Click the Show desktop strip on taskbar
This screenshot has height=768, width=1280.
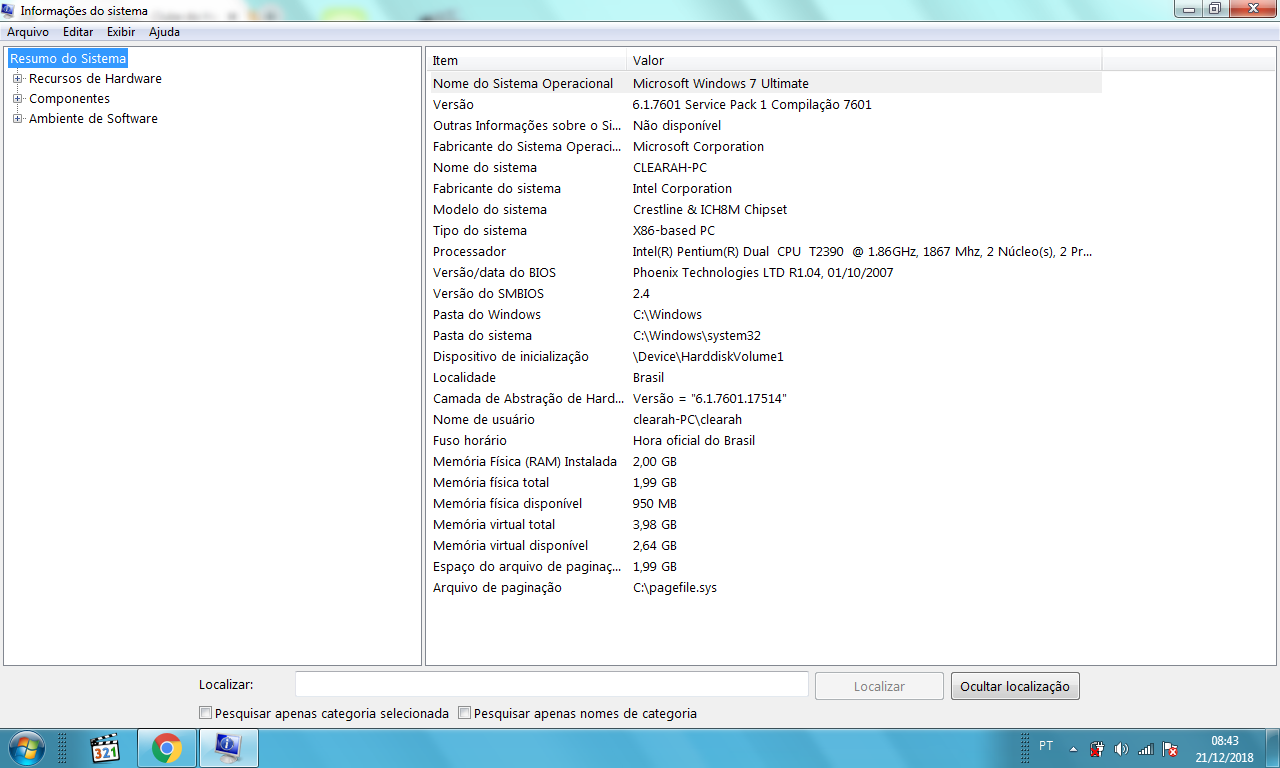pyautogui.click(x=1273, y=748)
